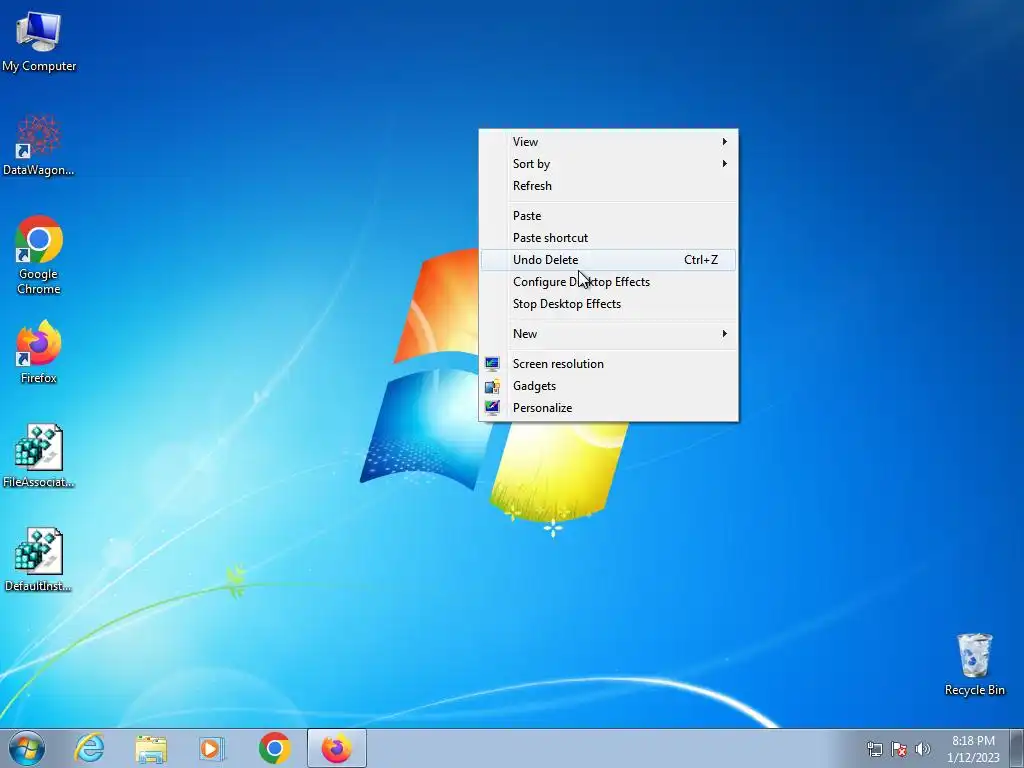Screen dimensions: 1024x768
Task: Open Windows Explorer from the taskbar
Action: 151,748
